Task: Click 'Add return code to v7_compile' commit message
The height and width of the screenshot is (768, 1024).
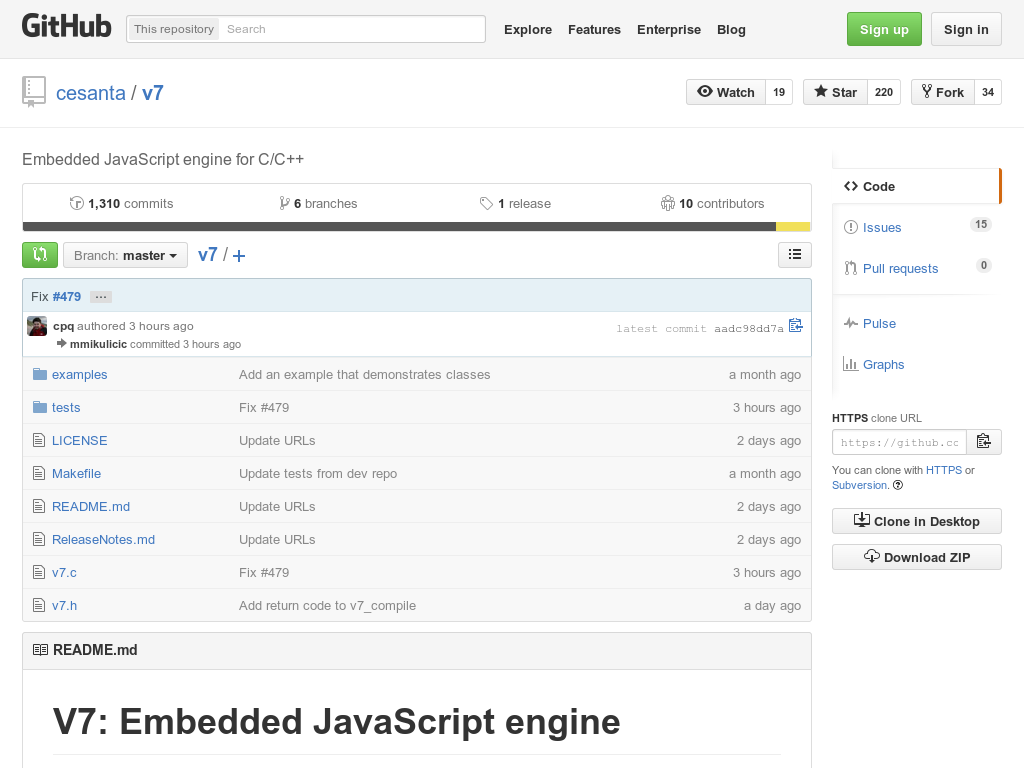Action: click(327, 605)
